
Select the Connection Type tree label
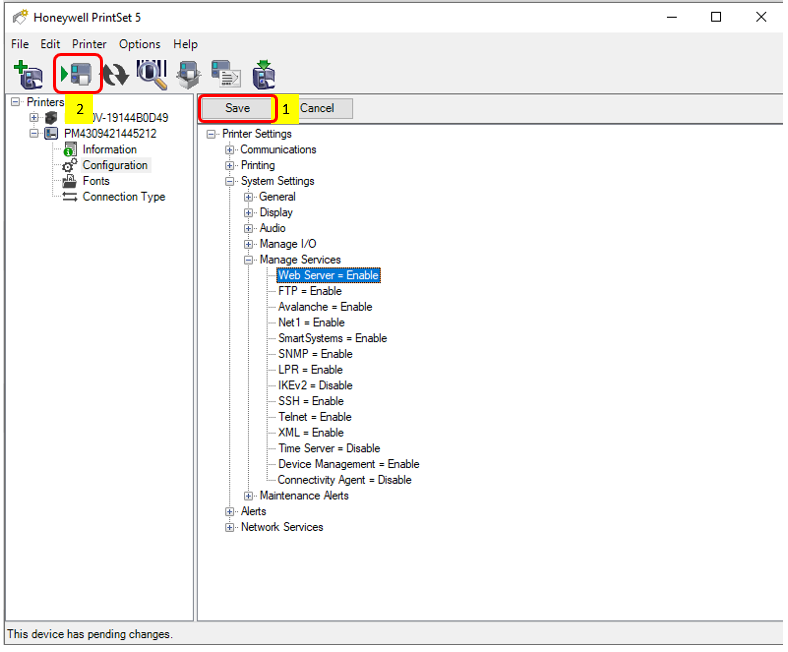click(124, 197)
